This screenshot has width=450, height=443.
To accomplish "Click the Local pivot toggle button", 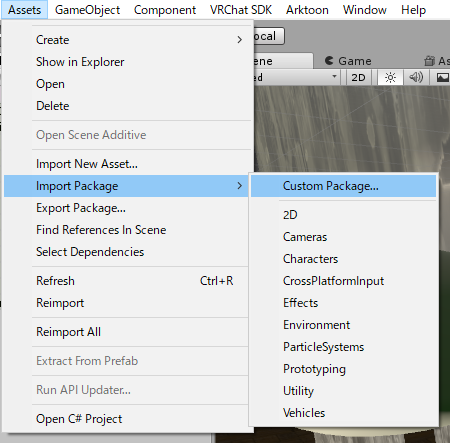I will [x=269, y=36].
